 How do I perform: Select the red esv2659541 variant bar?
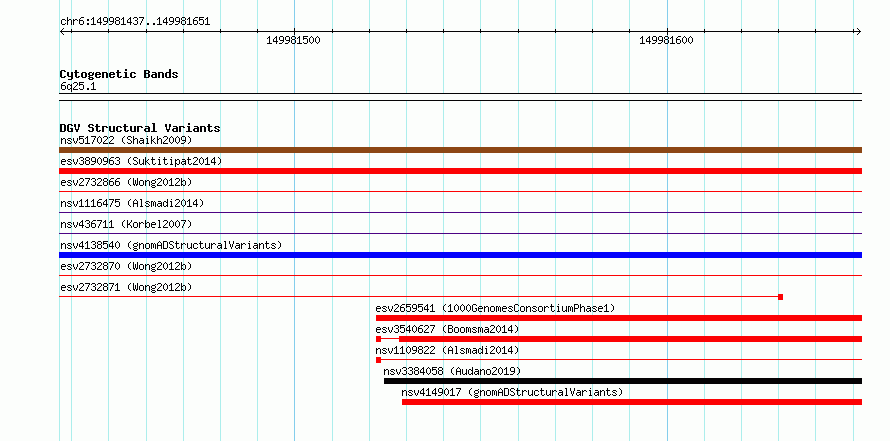click(619, 318)
